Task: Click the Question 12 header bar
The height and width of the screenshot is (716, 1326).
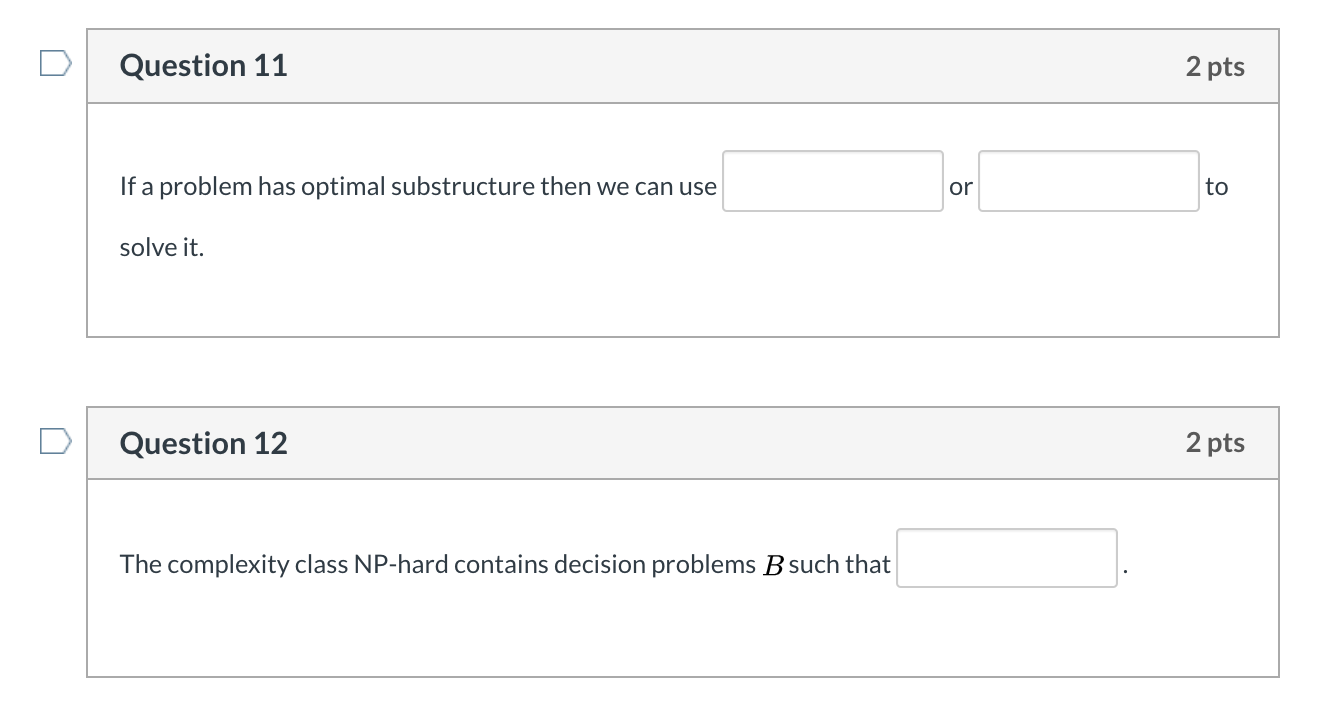Action: [x=683, y=442]
